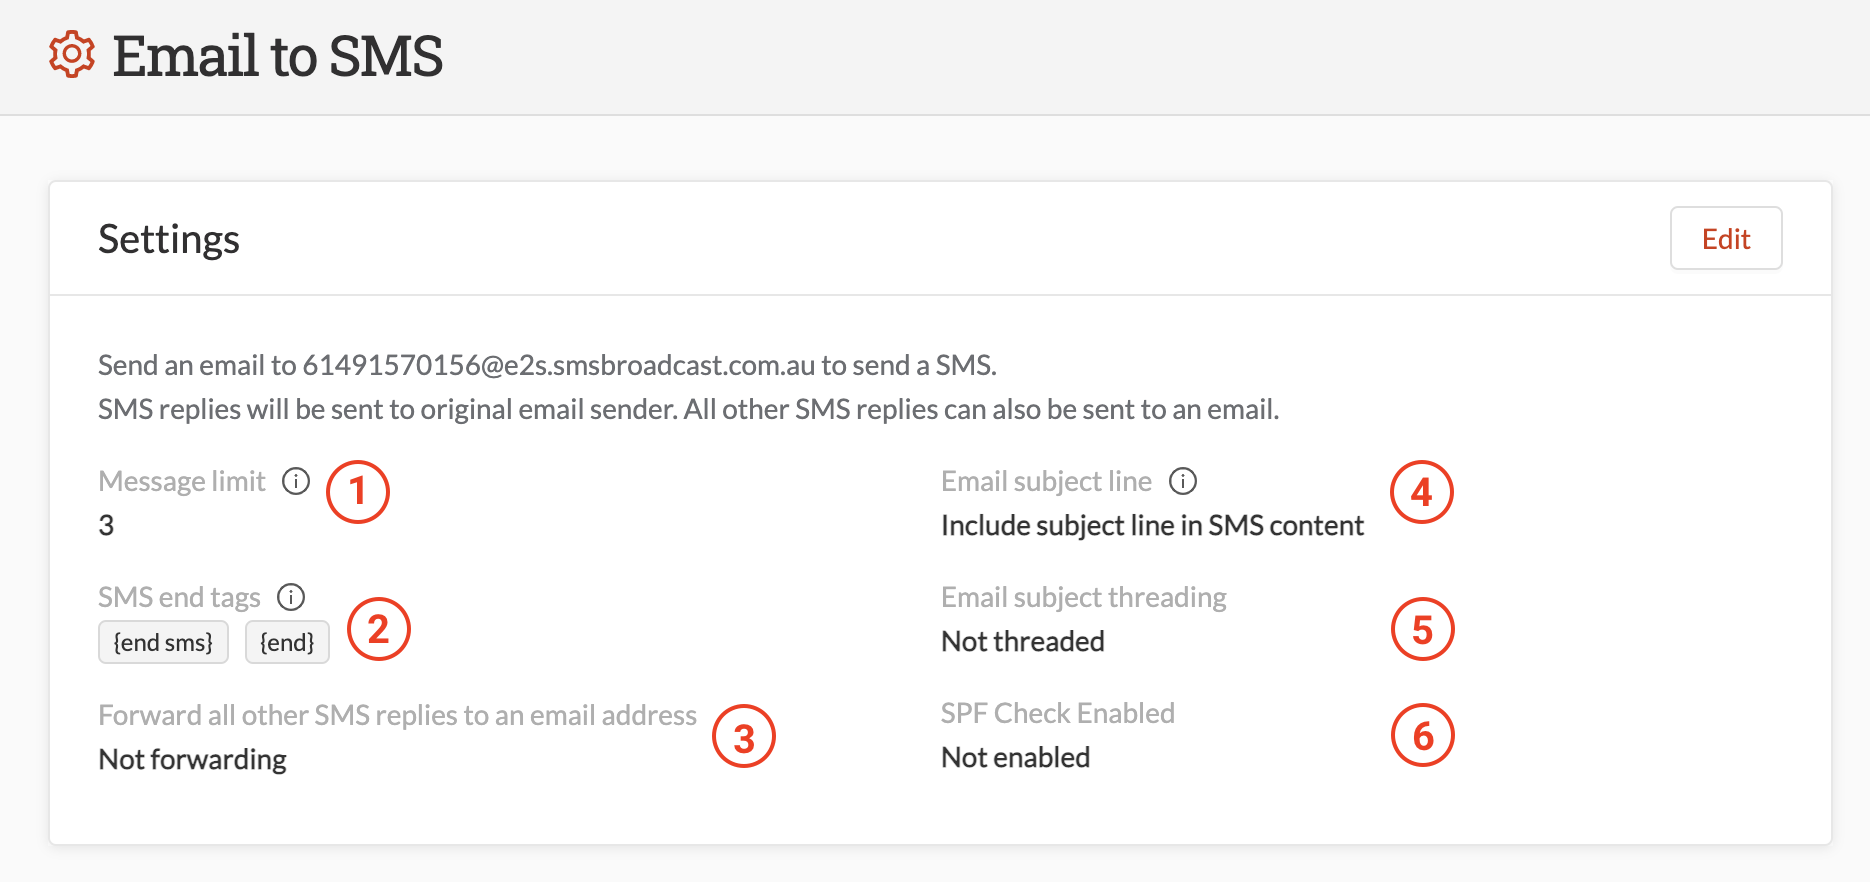Click the SMS end tags info icon
The width and height of the screenshot is (1870, 882).
pyautogui.click(x=291, y=597)
